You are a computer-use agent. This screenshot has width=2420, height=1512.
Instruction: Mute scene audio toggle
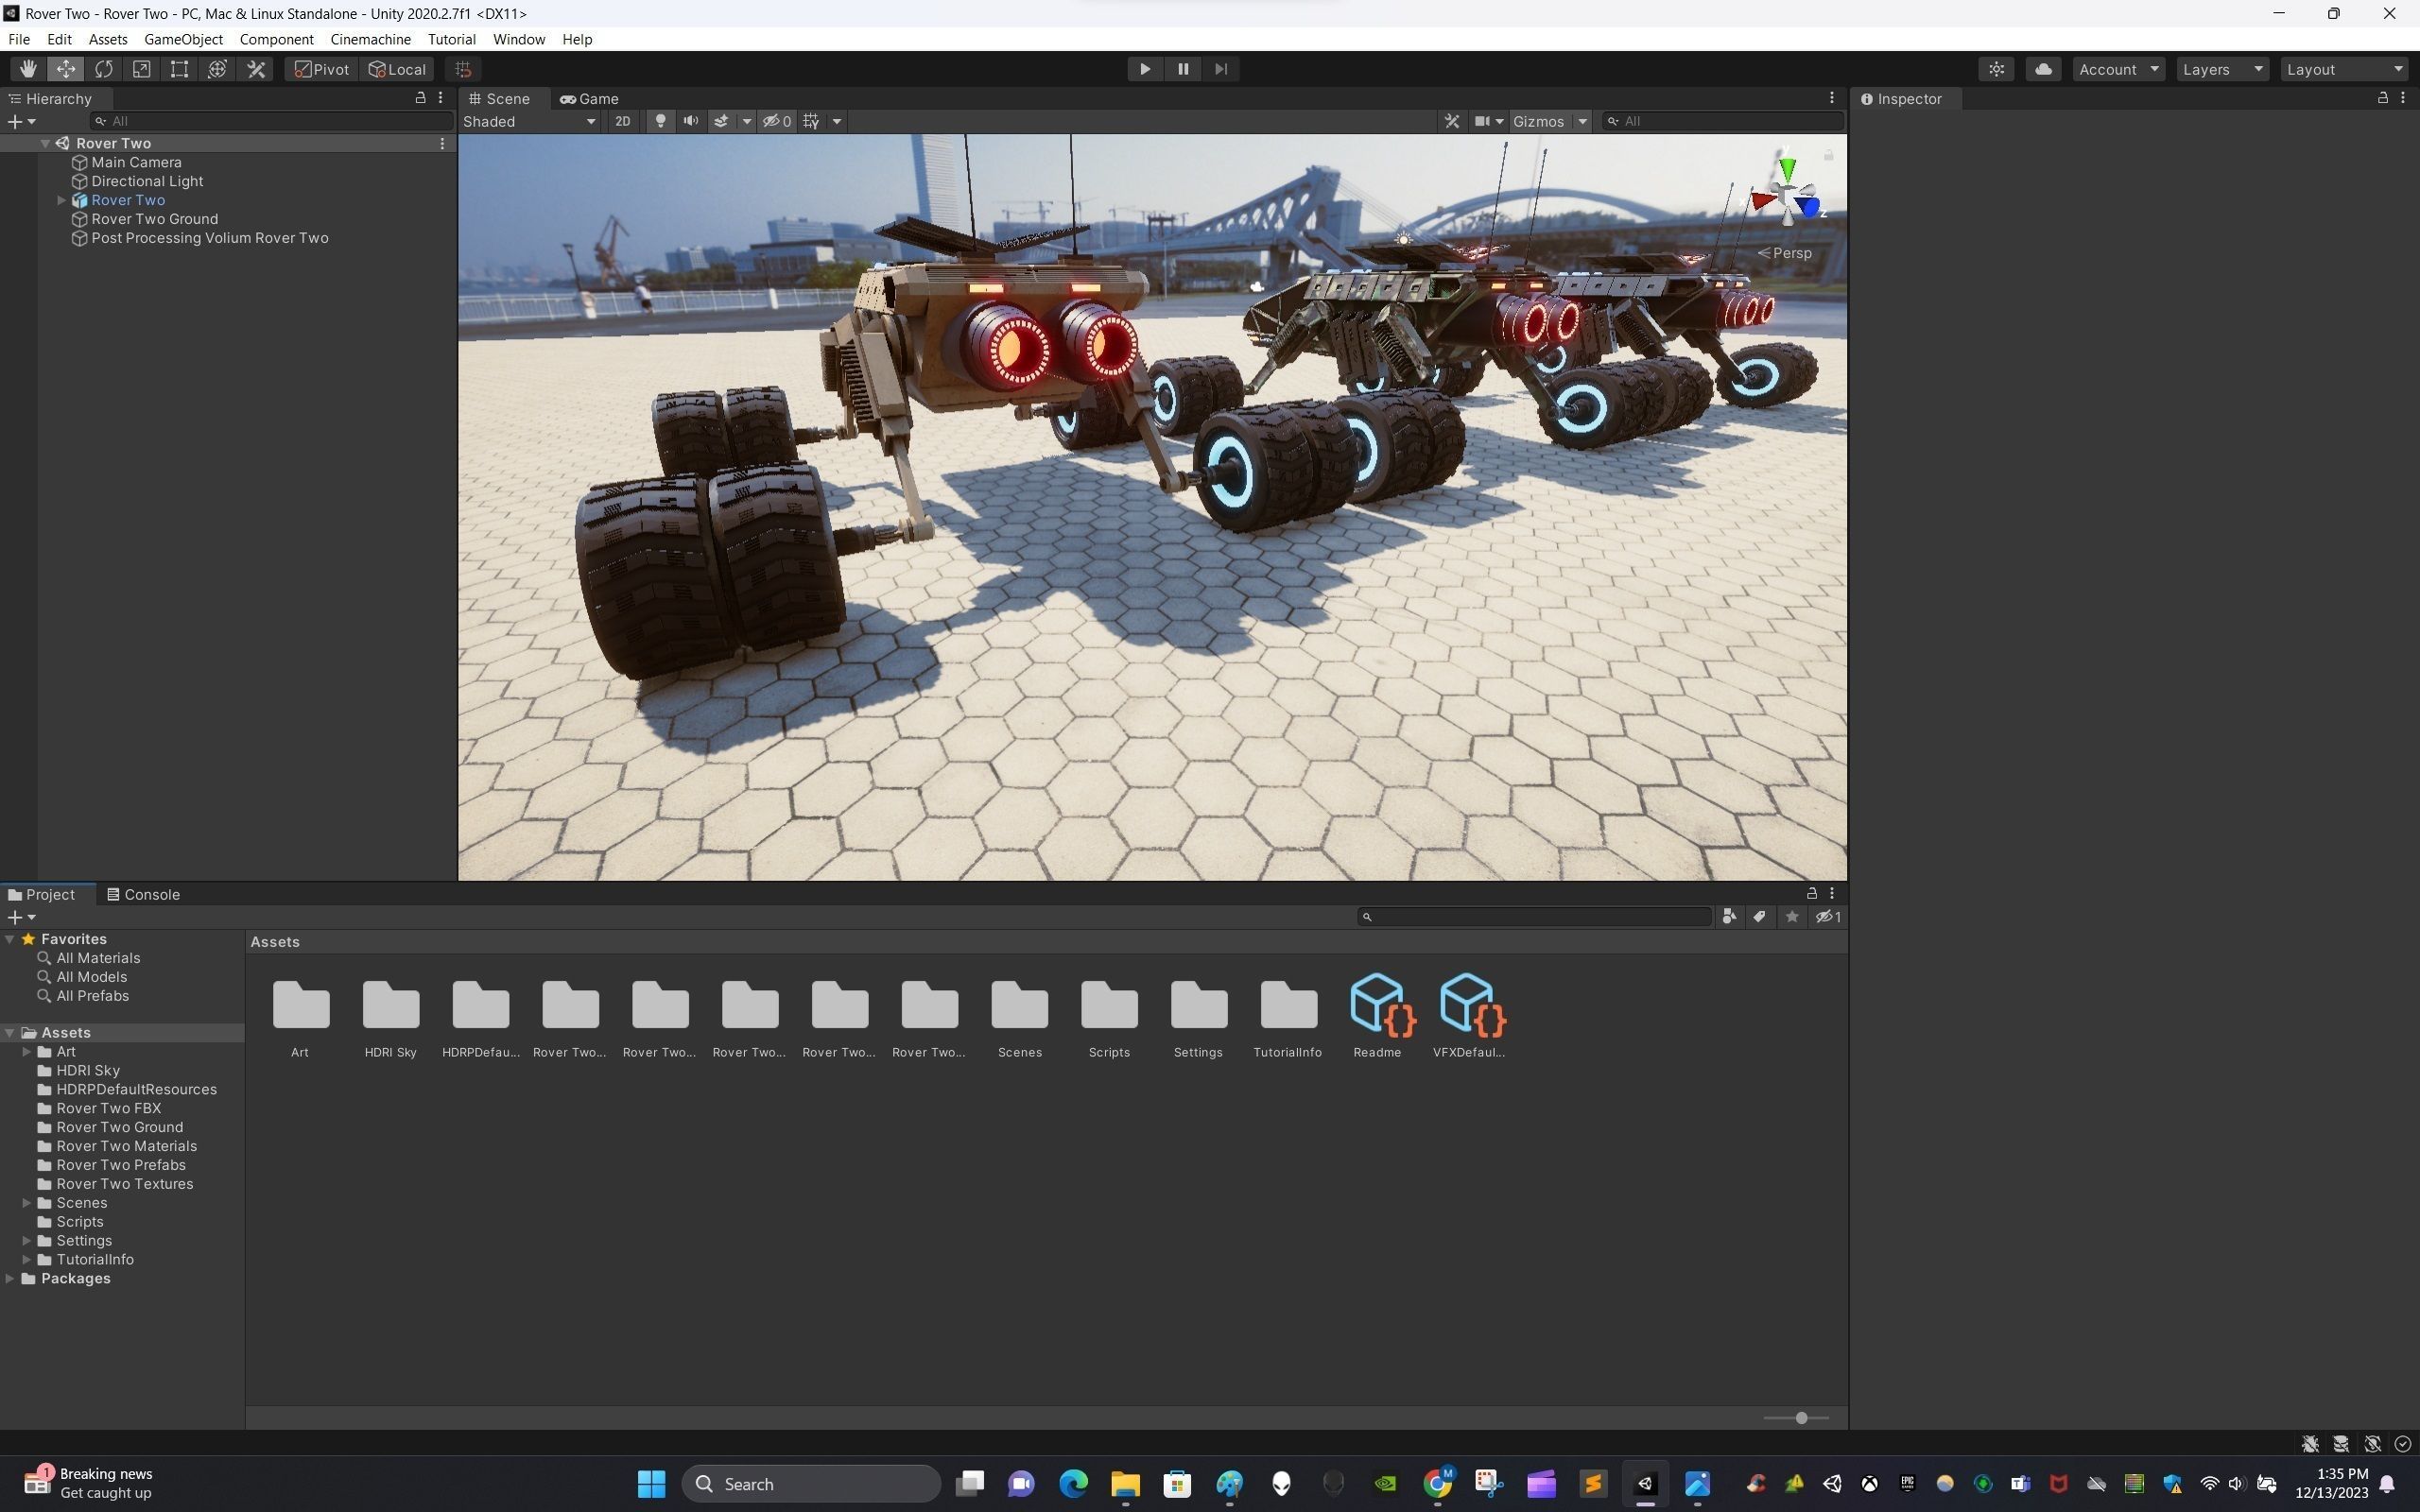(690, 121)
